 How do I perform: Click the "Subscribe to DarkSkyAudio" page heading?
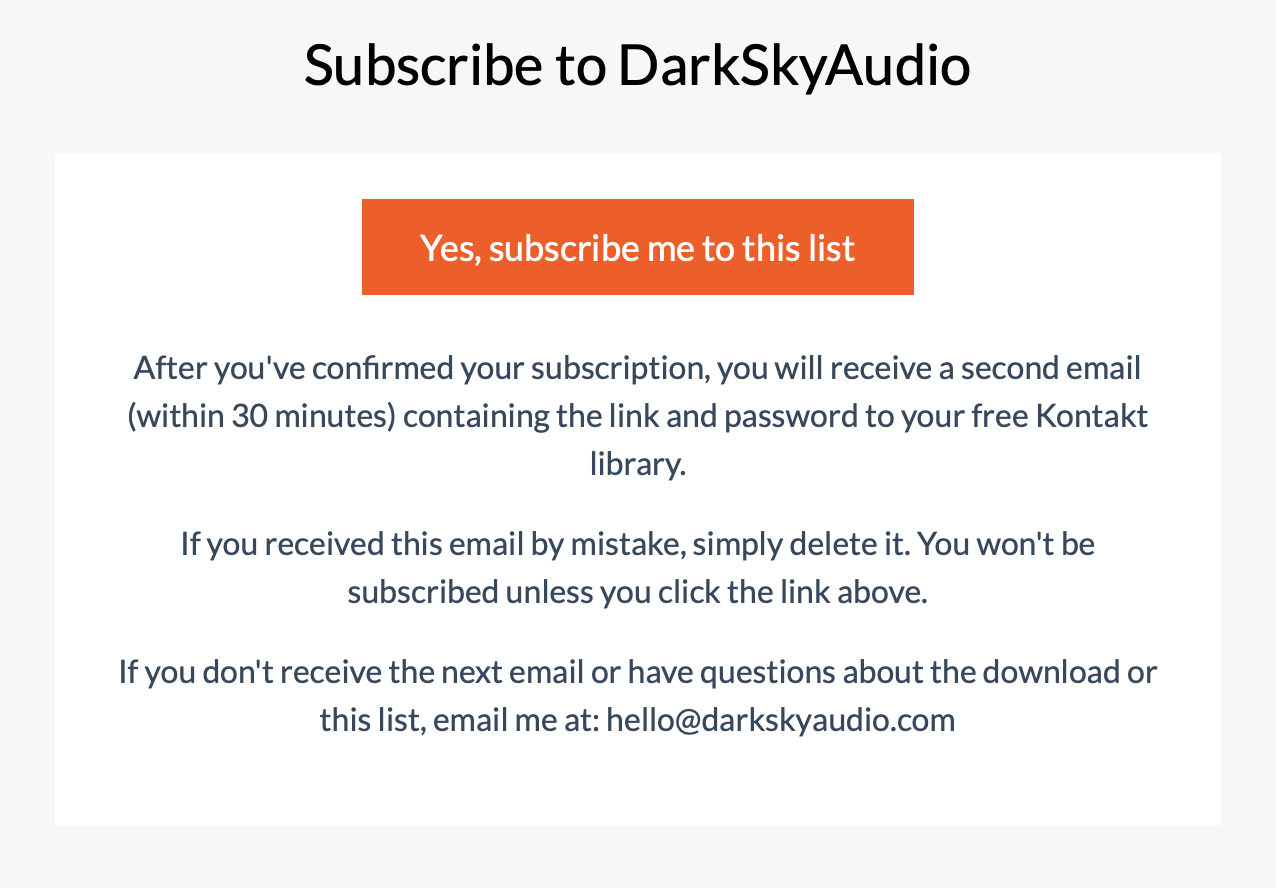(x=637, y=65)
